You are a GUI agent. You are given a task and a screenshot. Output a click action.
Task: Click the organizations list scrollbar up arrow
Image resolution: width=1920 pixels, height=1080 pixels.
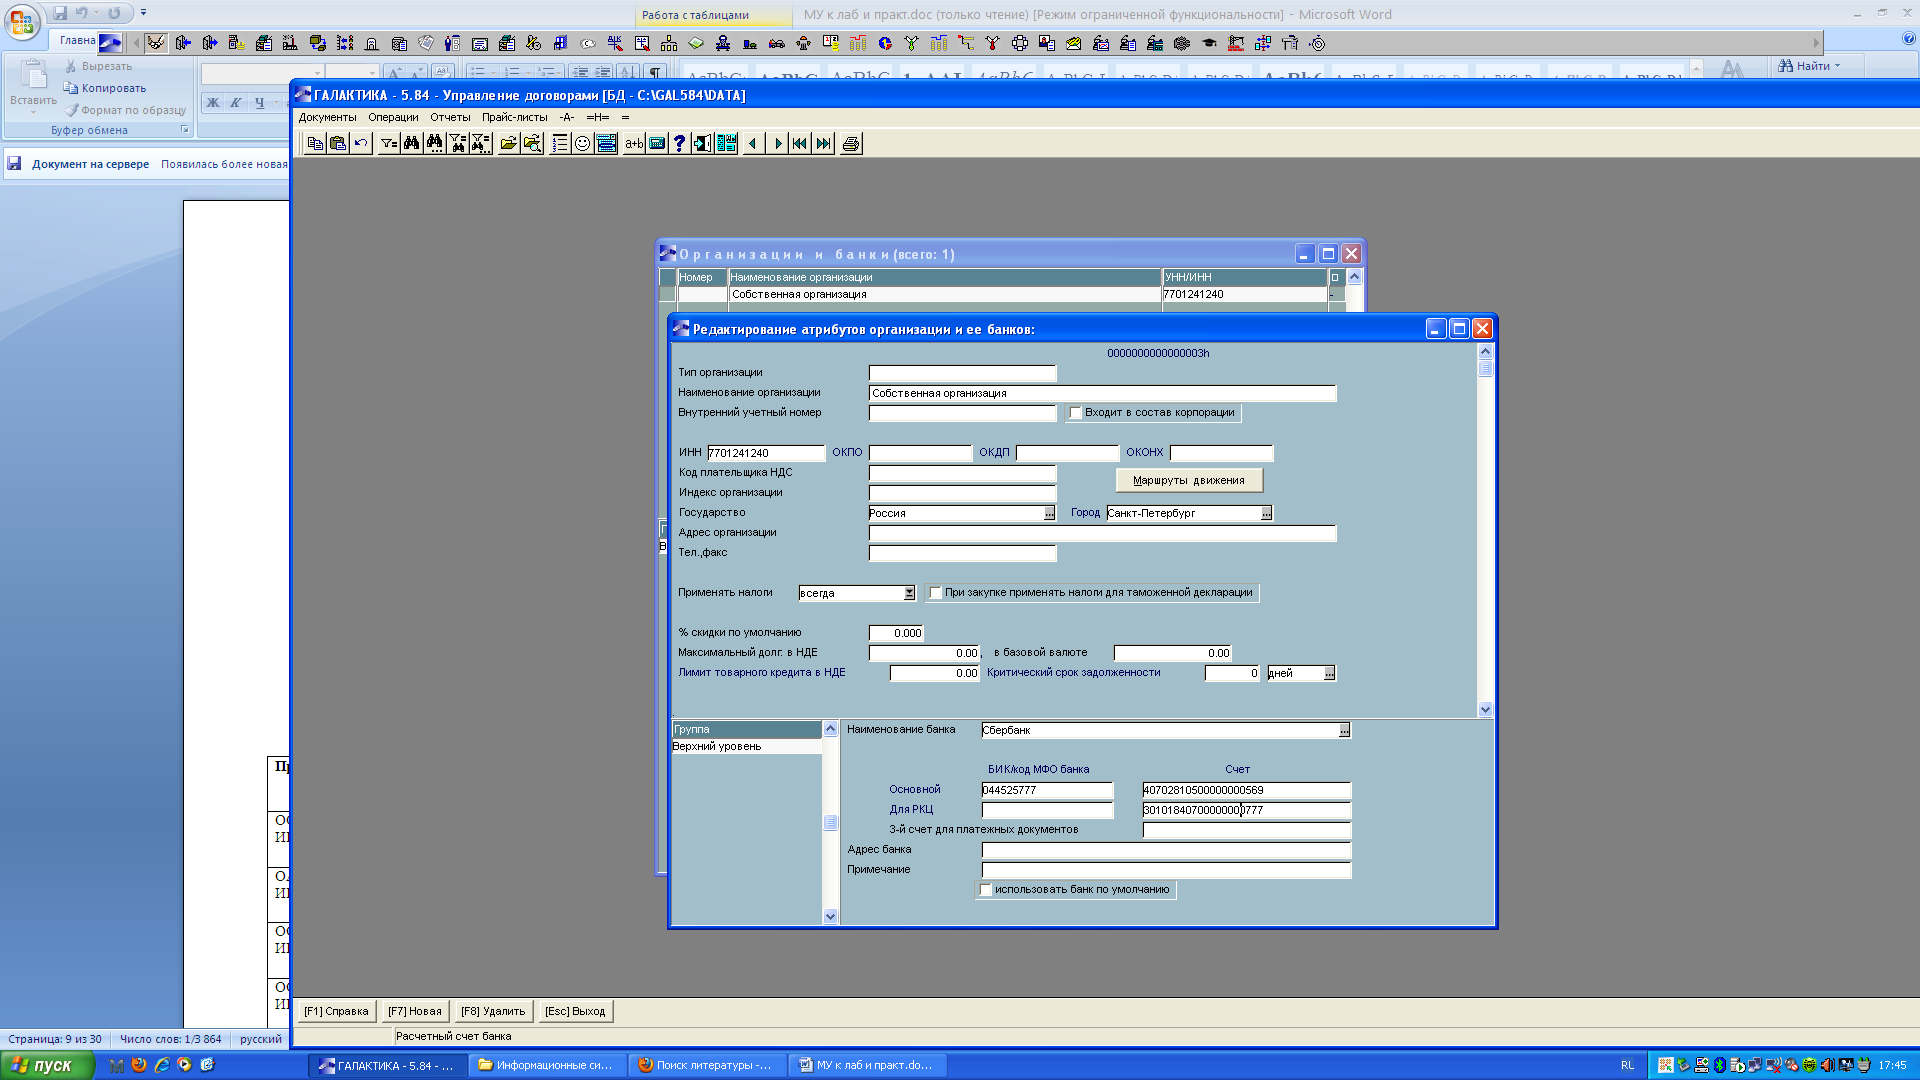point(1354,277)
